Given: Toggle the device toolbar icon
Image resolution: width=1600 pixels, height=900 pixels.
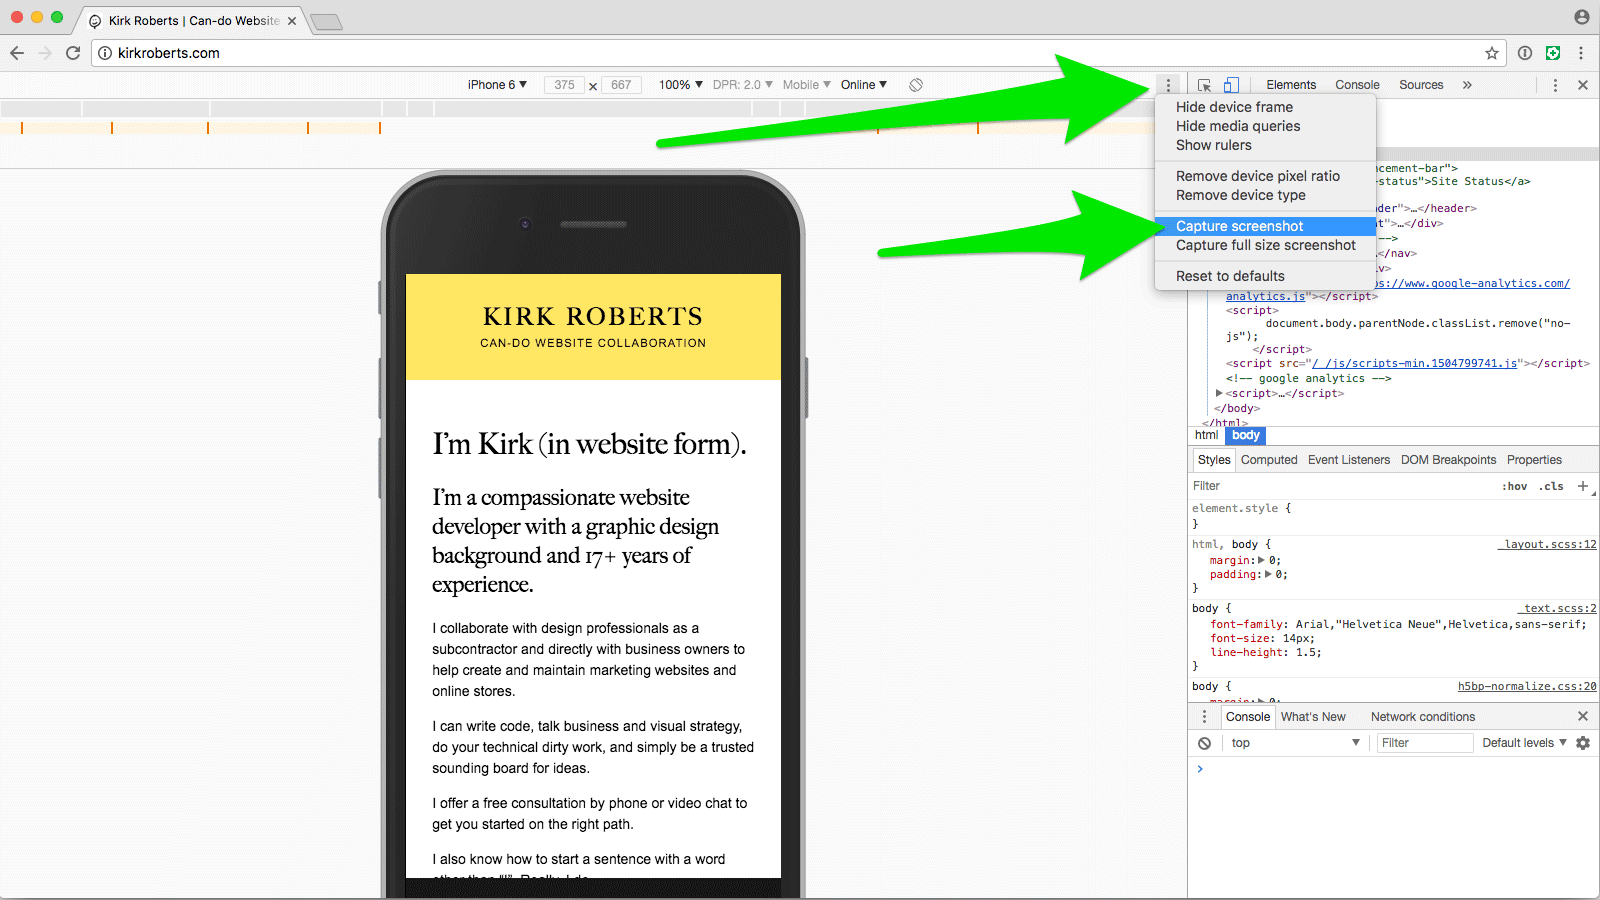Looking at the screenshot, I should [1231, 85].
